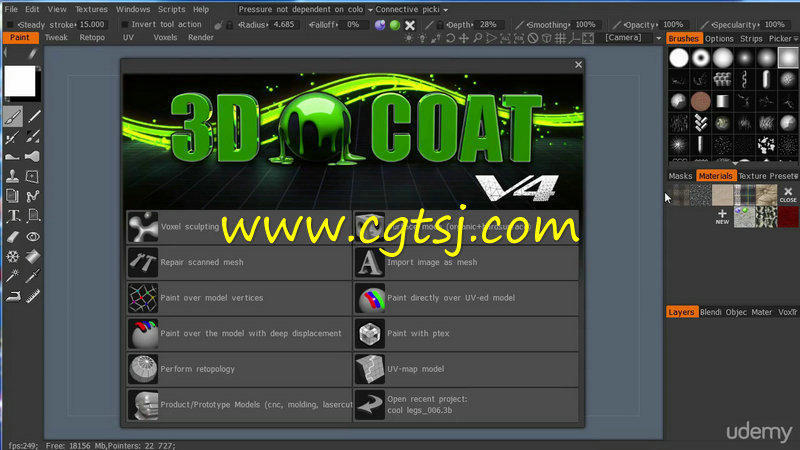This screenshot has width=800, height=450.
Task: Edit the Steady stroke 15.000 value field
Action: (92, 24)
